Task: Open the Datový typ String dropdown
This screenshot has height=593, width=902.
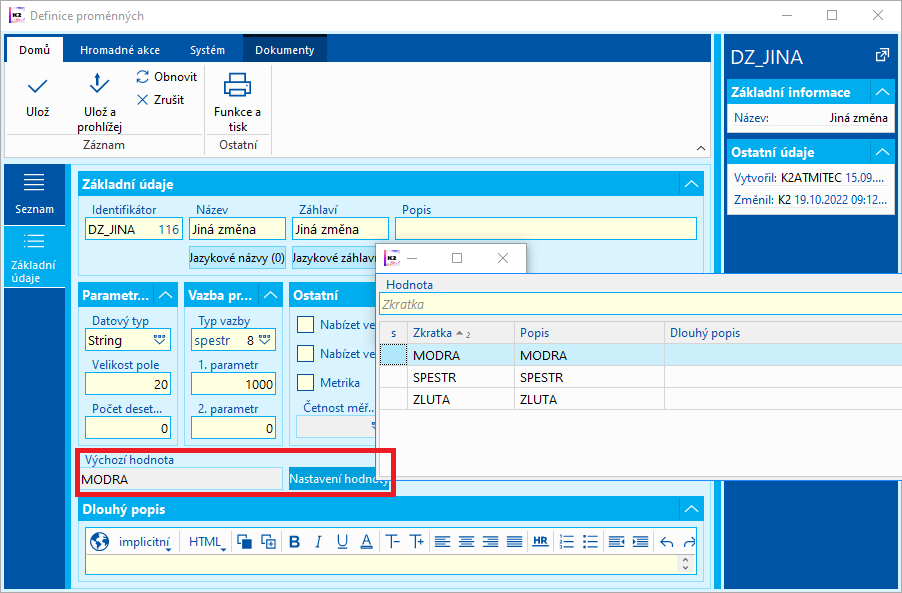Action: 160,341
